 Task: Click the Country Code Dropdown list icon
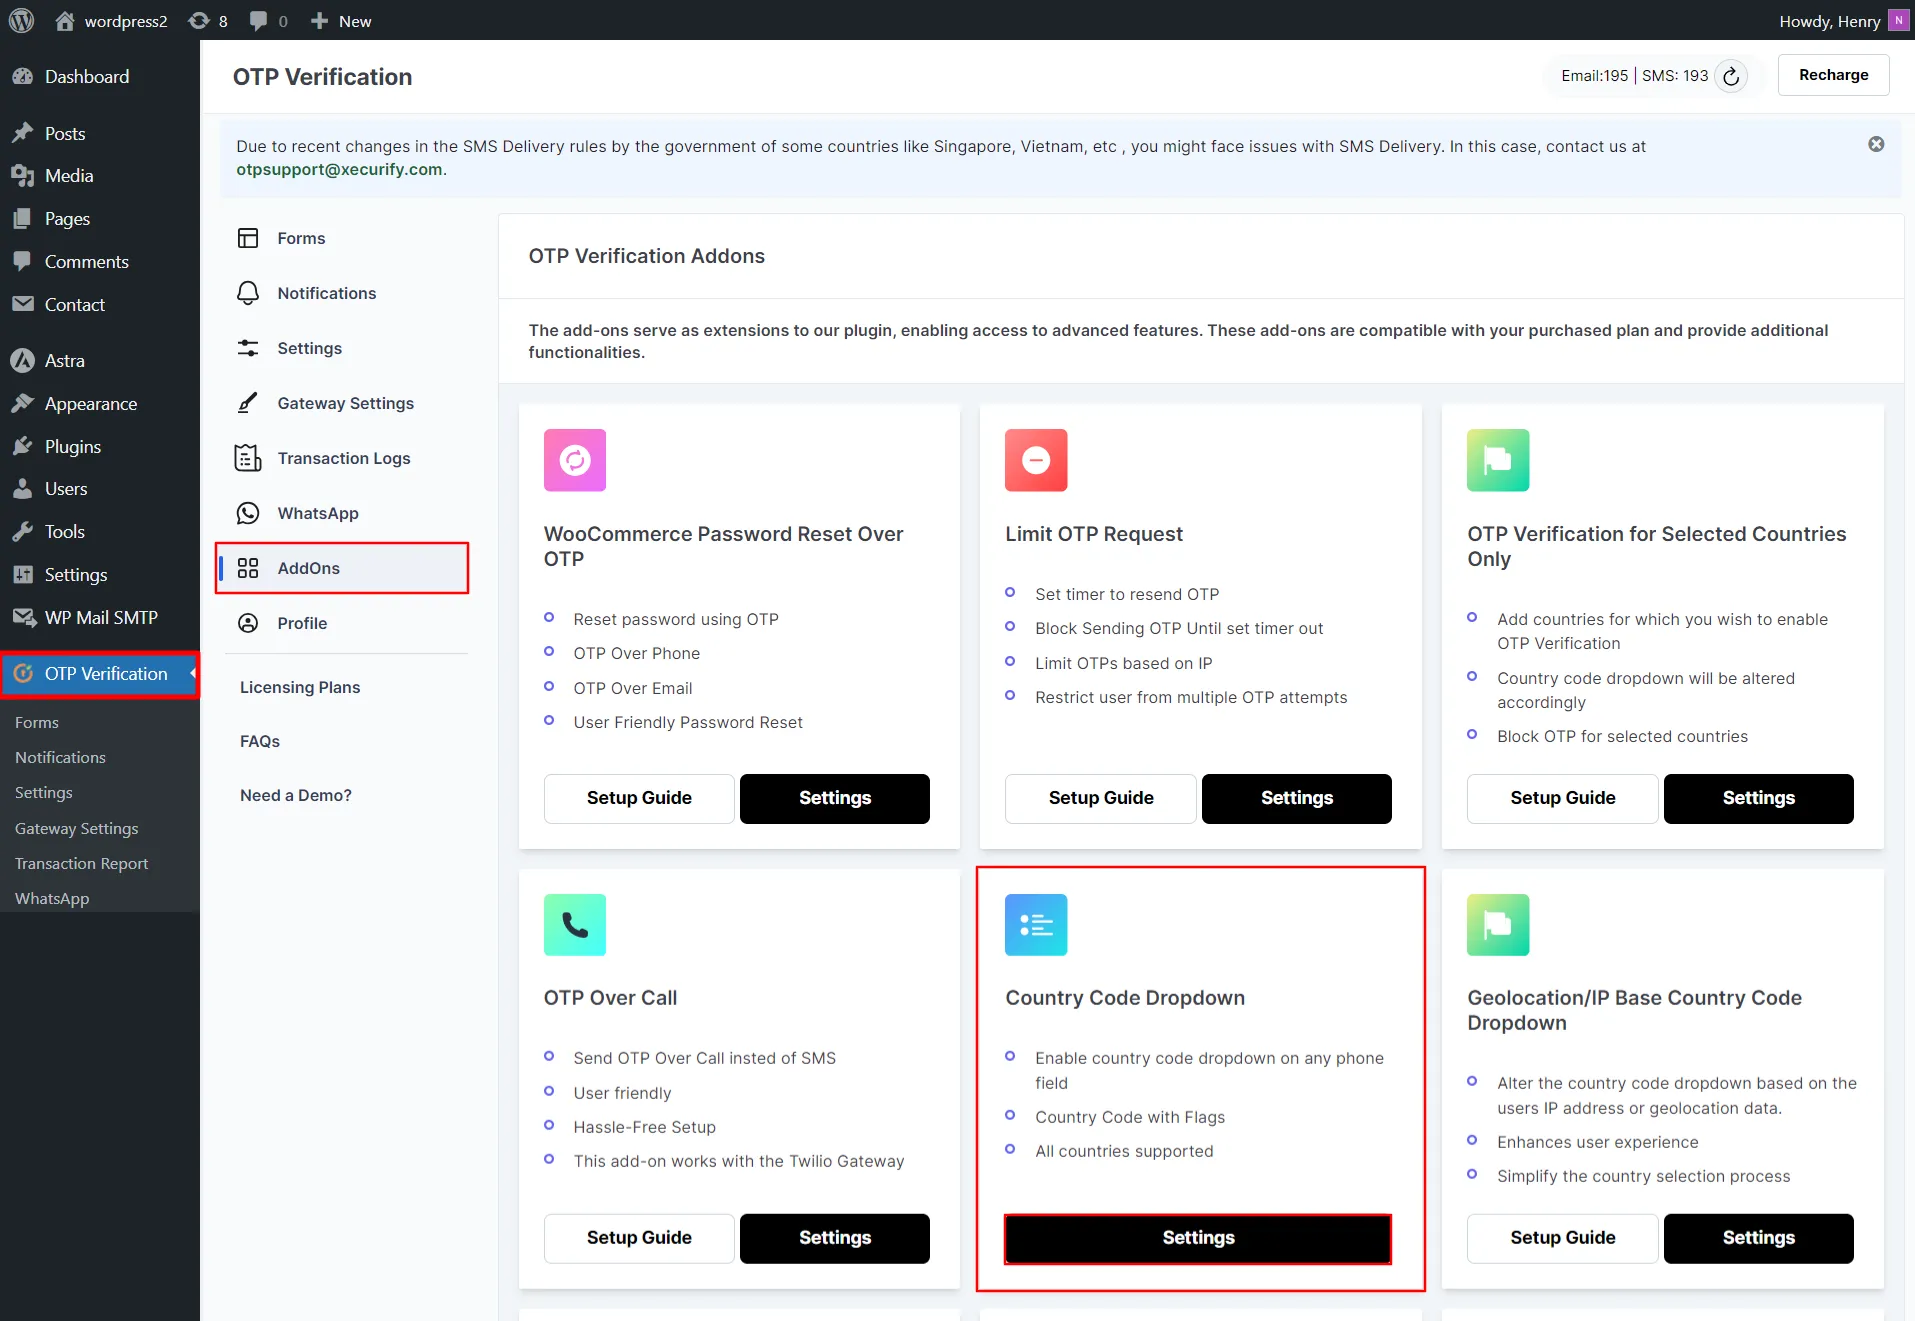tap(1036, 925)
